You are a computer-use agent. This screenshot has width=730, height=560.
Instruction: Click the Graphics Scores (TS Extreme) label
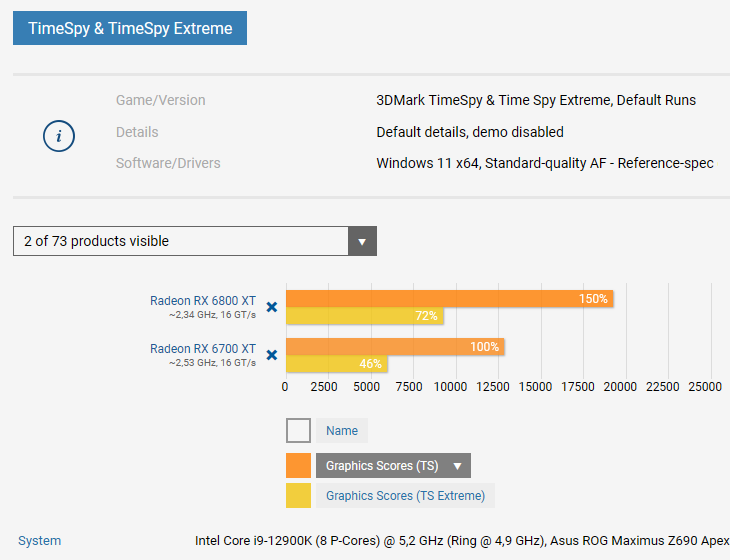(x=405, y=496)
